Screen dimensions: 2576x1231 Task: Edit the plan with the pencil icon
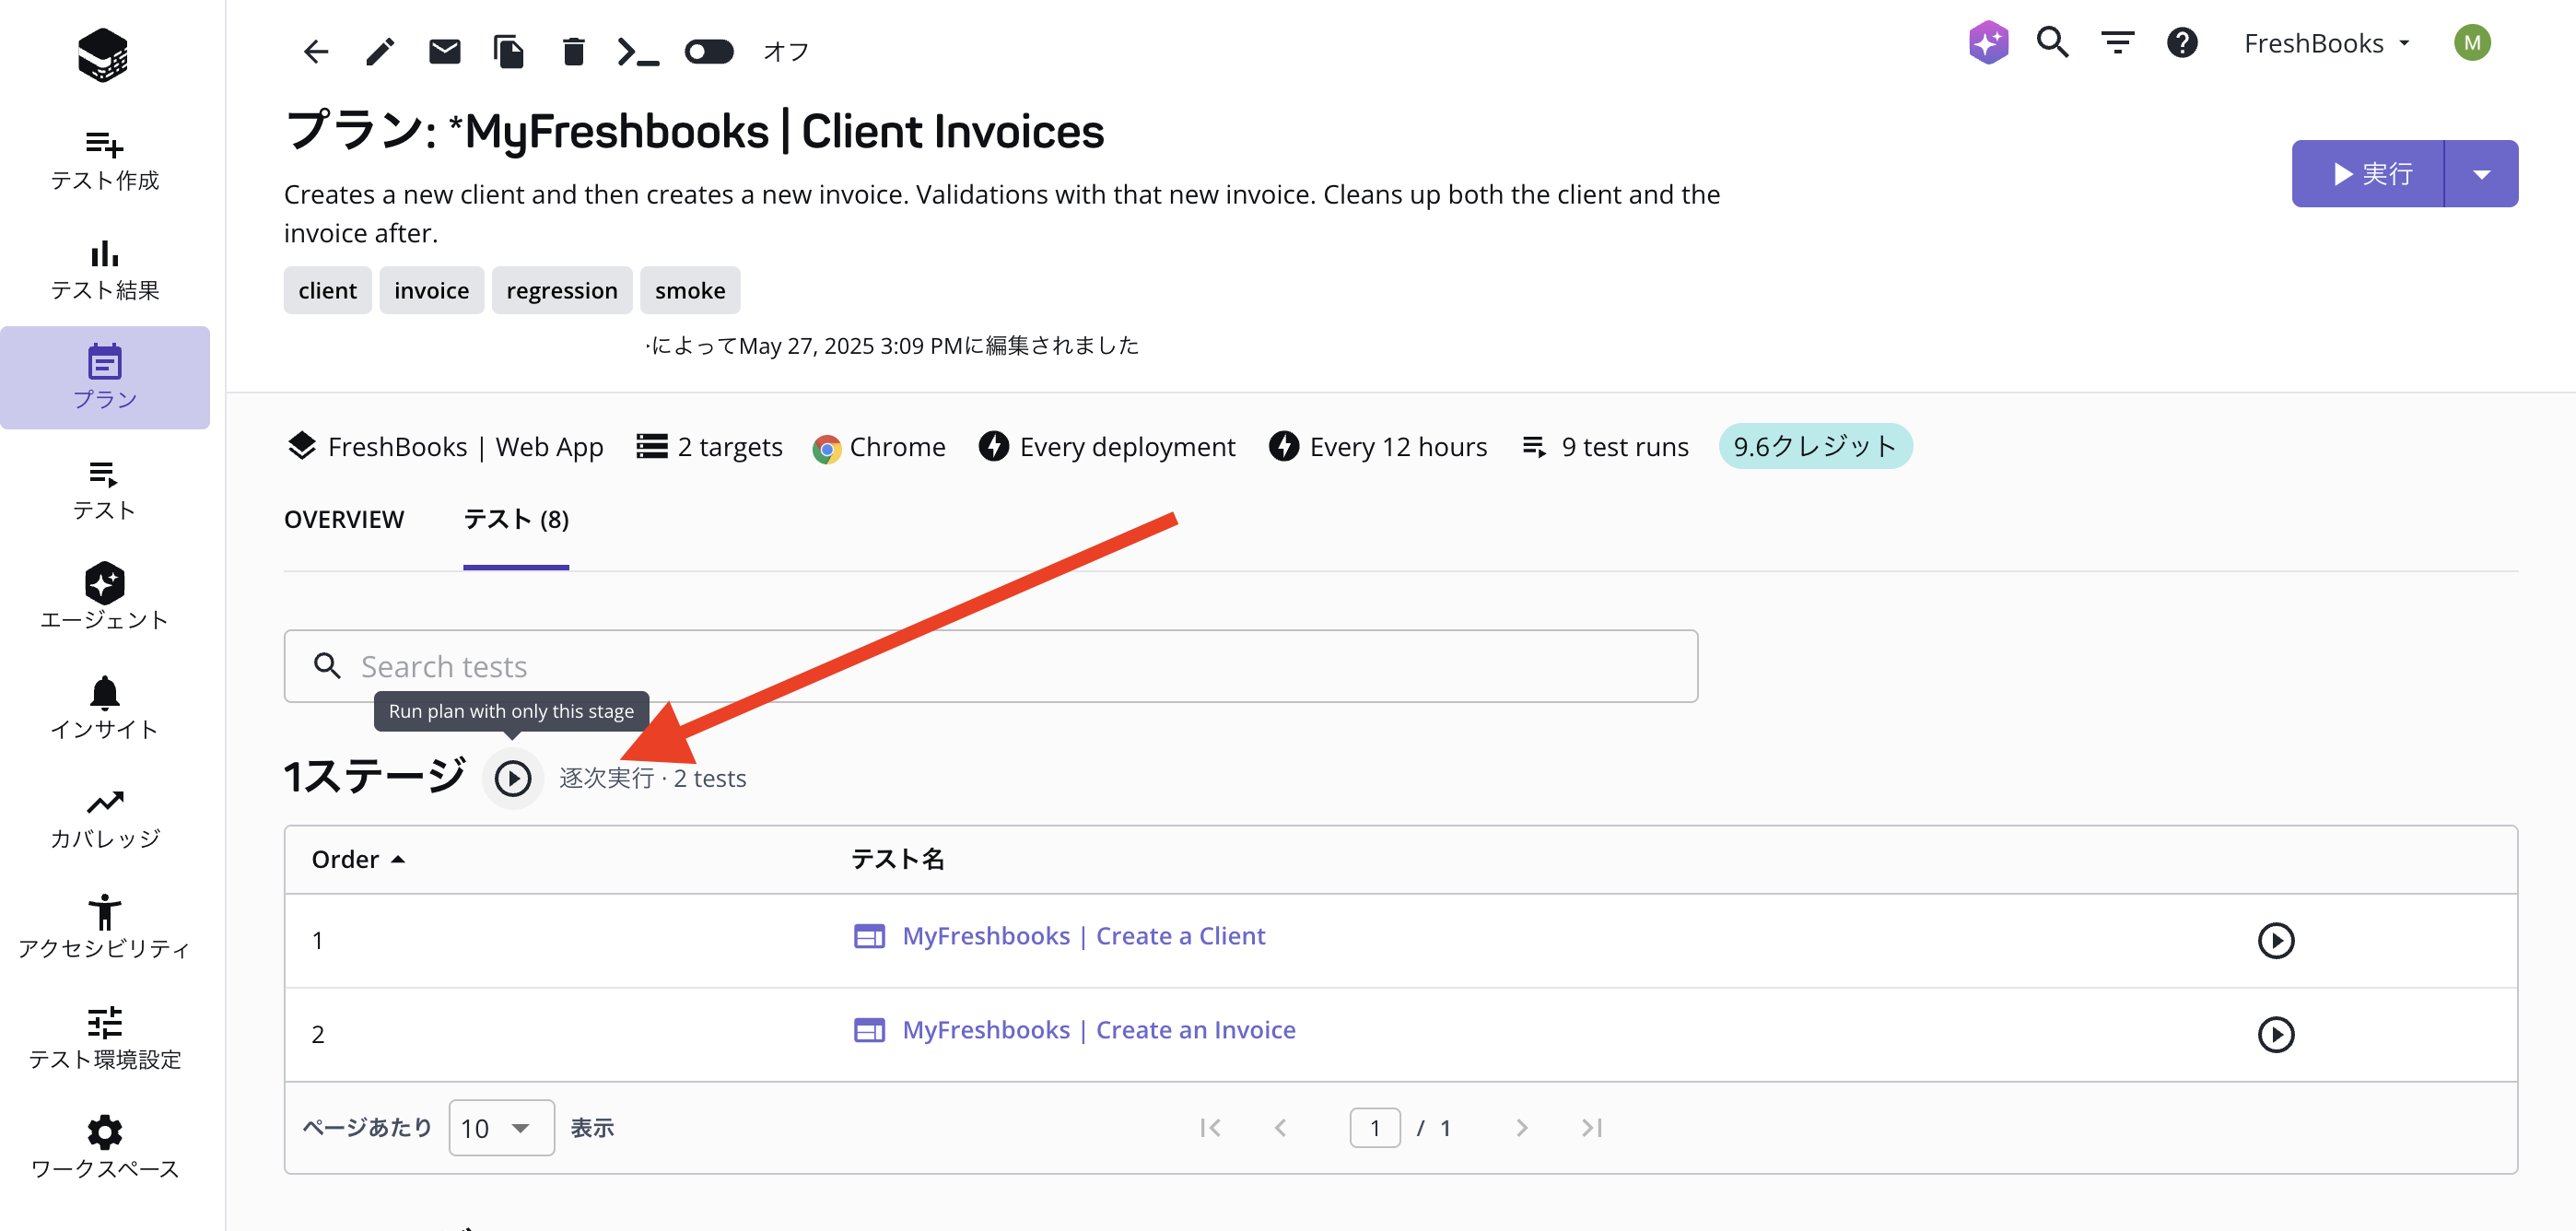[x=380, y=51]
